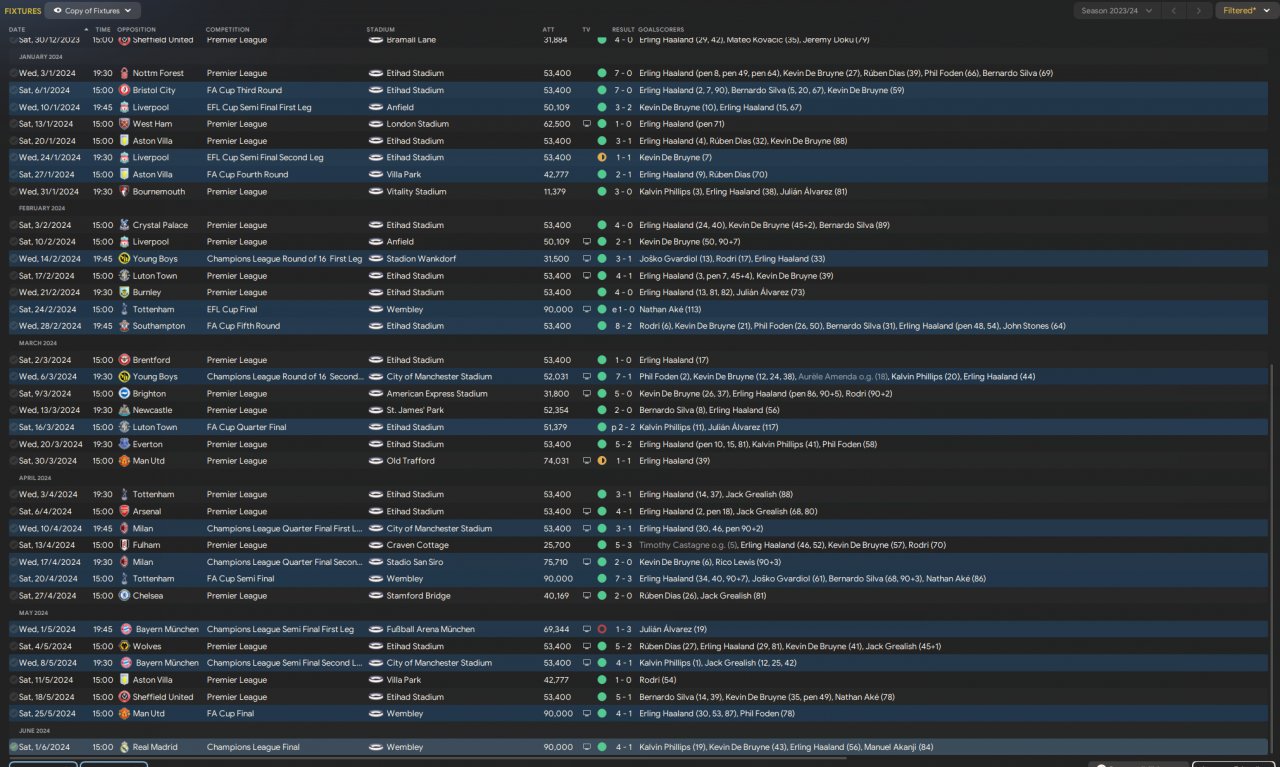The image size is (1280, 767).
Task: Click the Southampton club badge
Action: (x=124, y=326)
